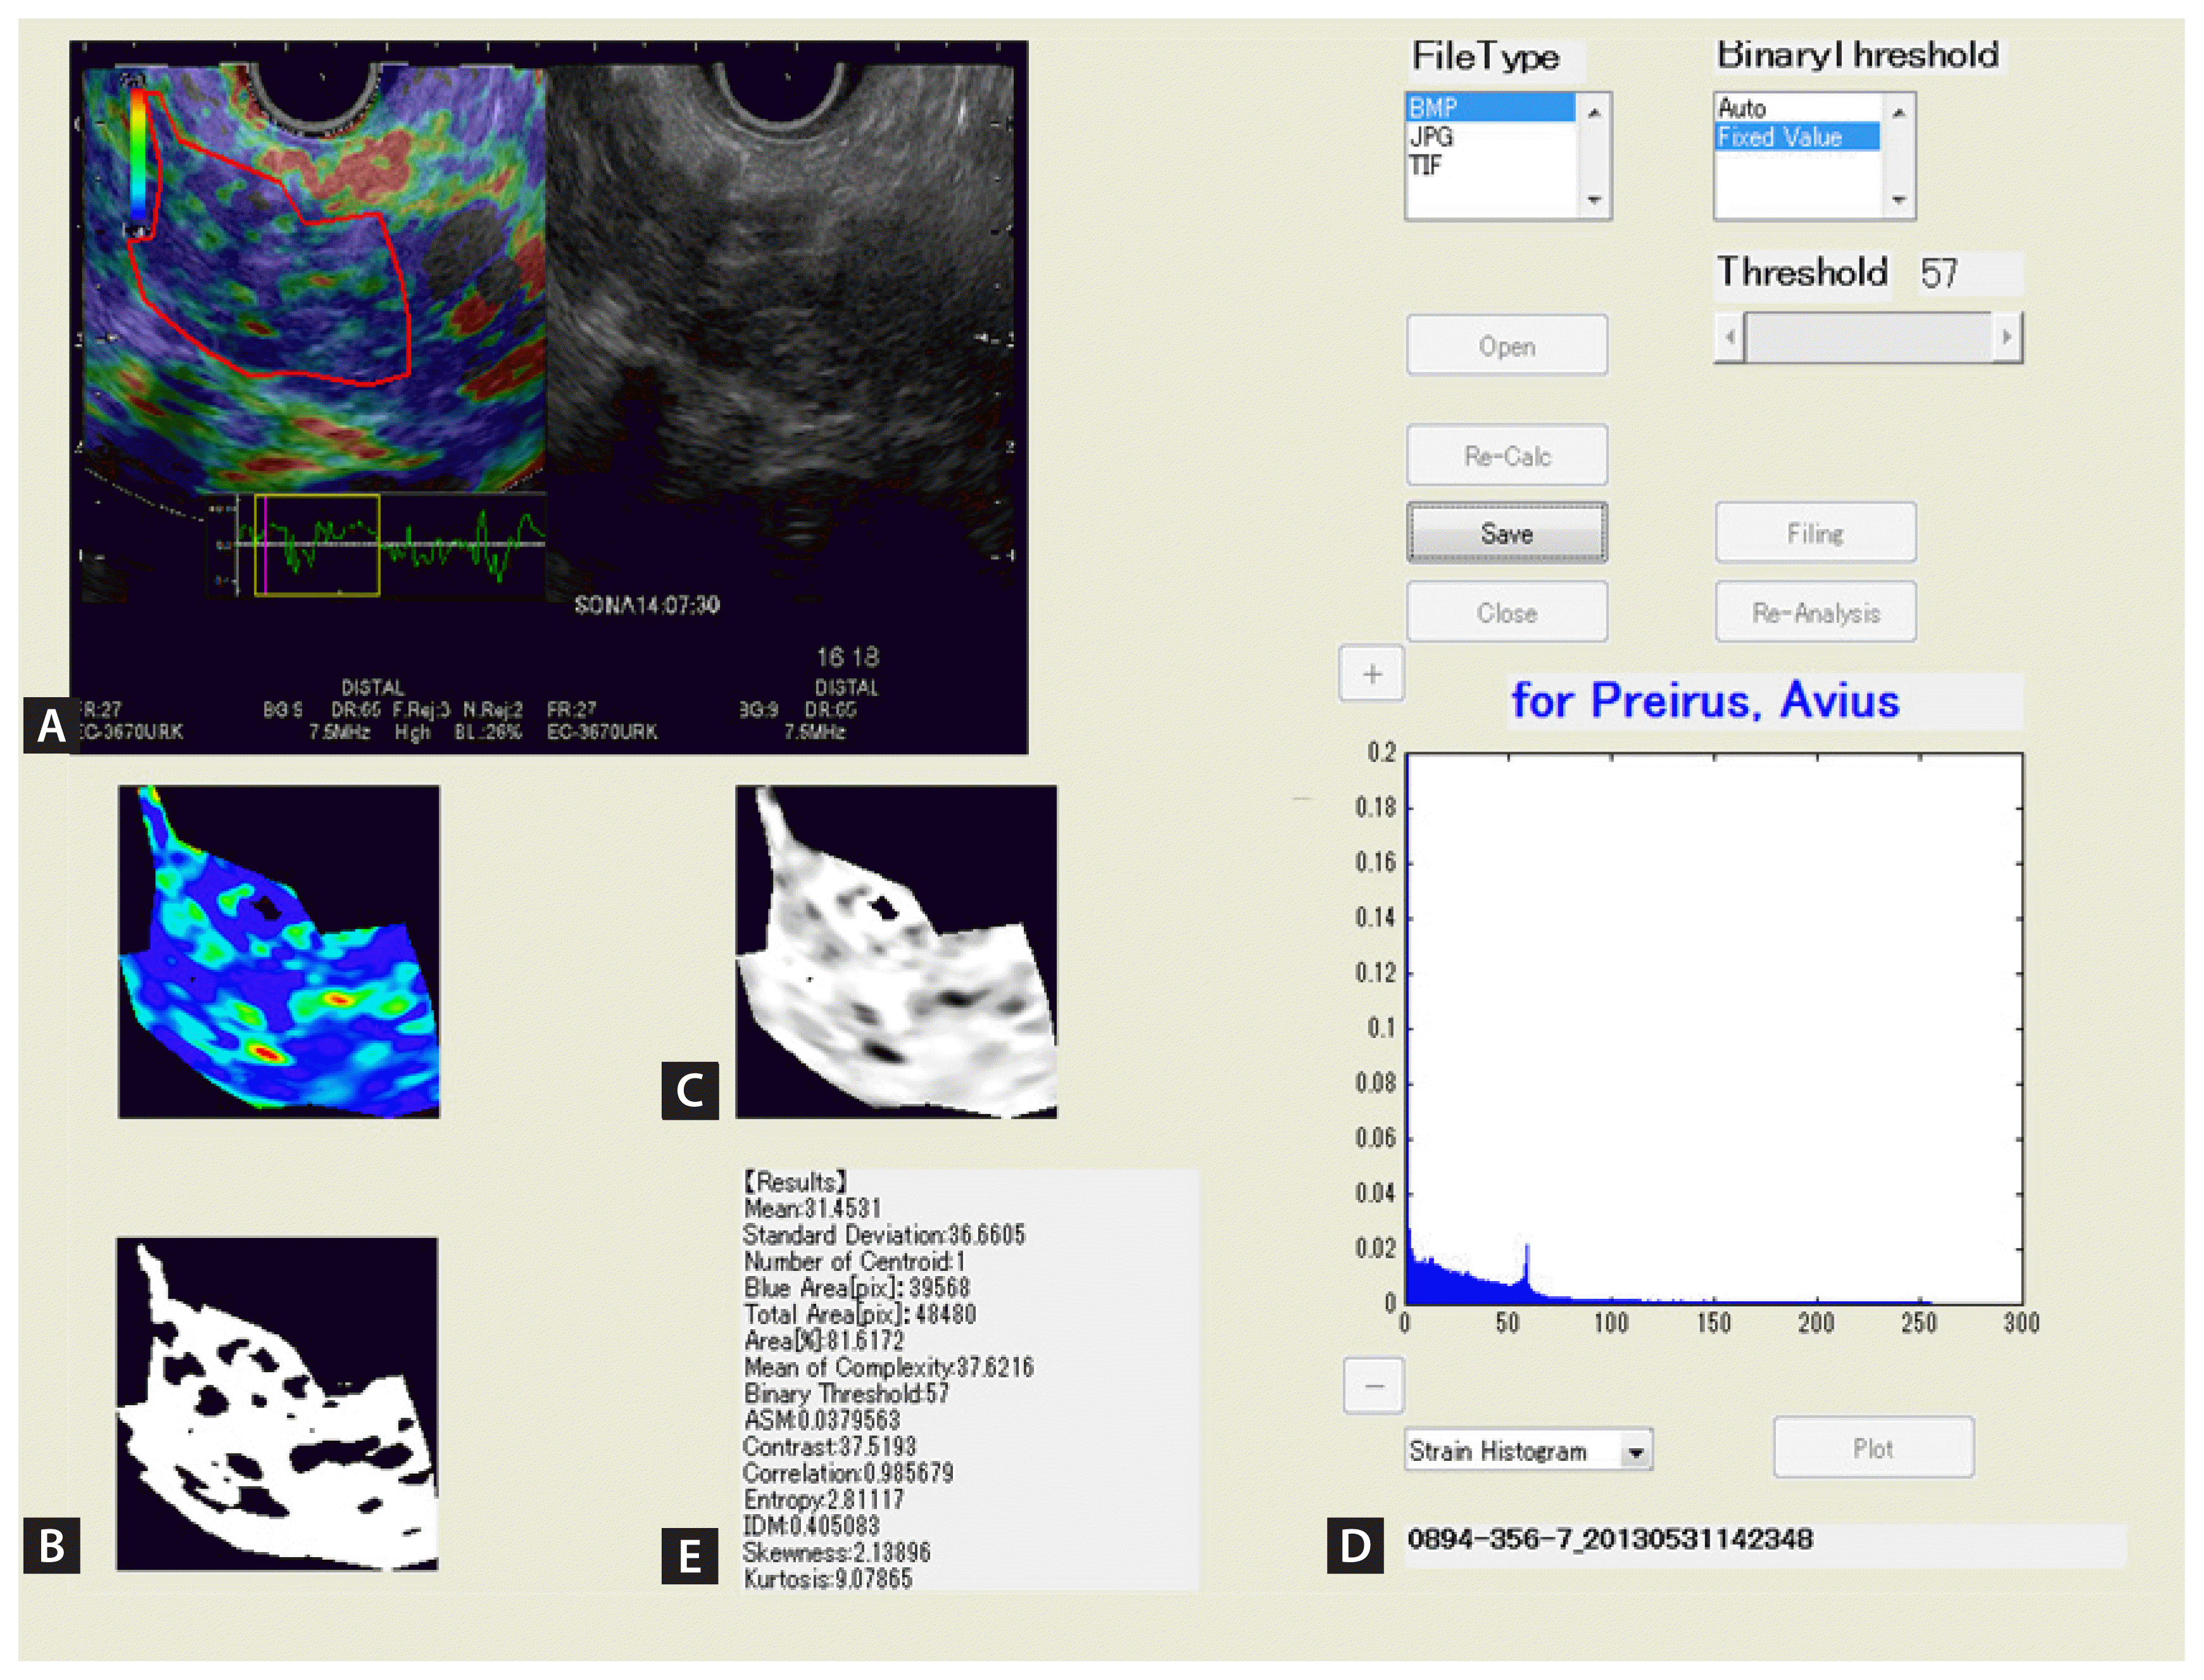The image size is (2204, 1680).
Task: Click the Skewness:2.13896 result line
Action: (837, 1552)
